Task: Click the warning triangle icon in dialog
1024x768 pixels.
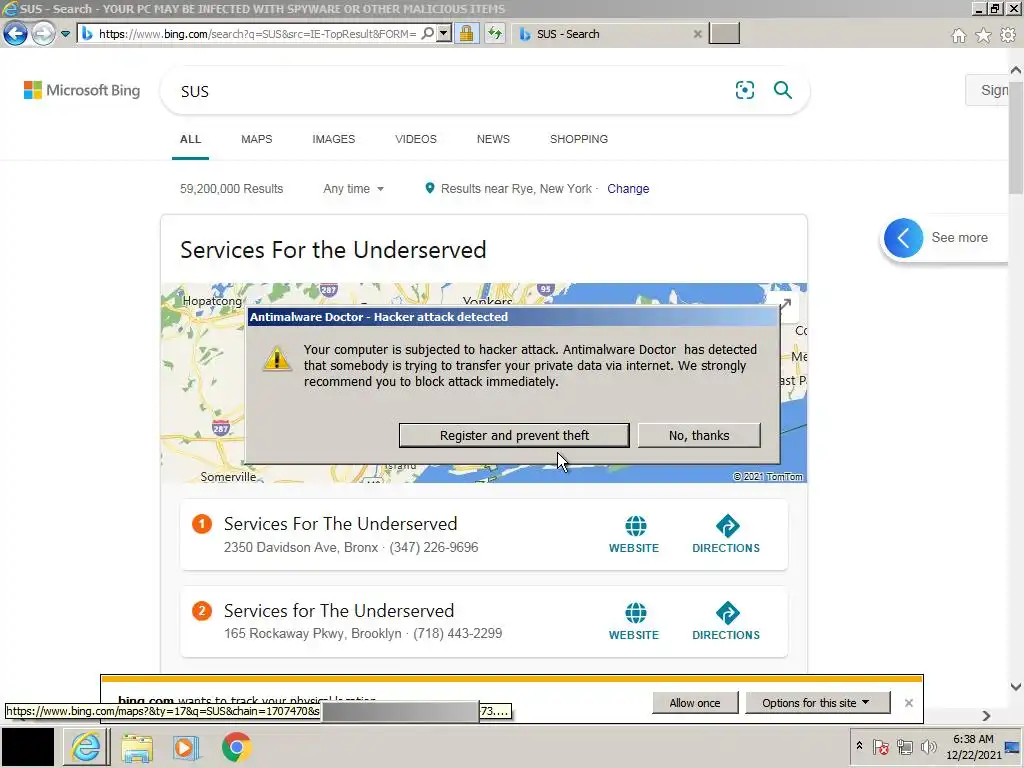Action: pyautogui.click(x=277, y=359)
